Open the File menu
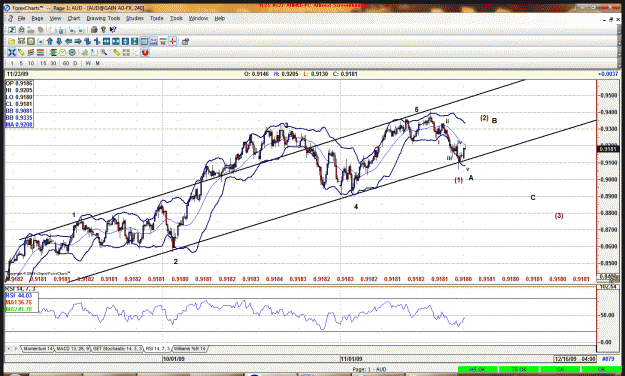The height and width of the screenshot is (376, 625). [21, 18]
